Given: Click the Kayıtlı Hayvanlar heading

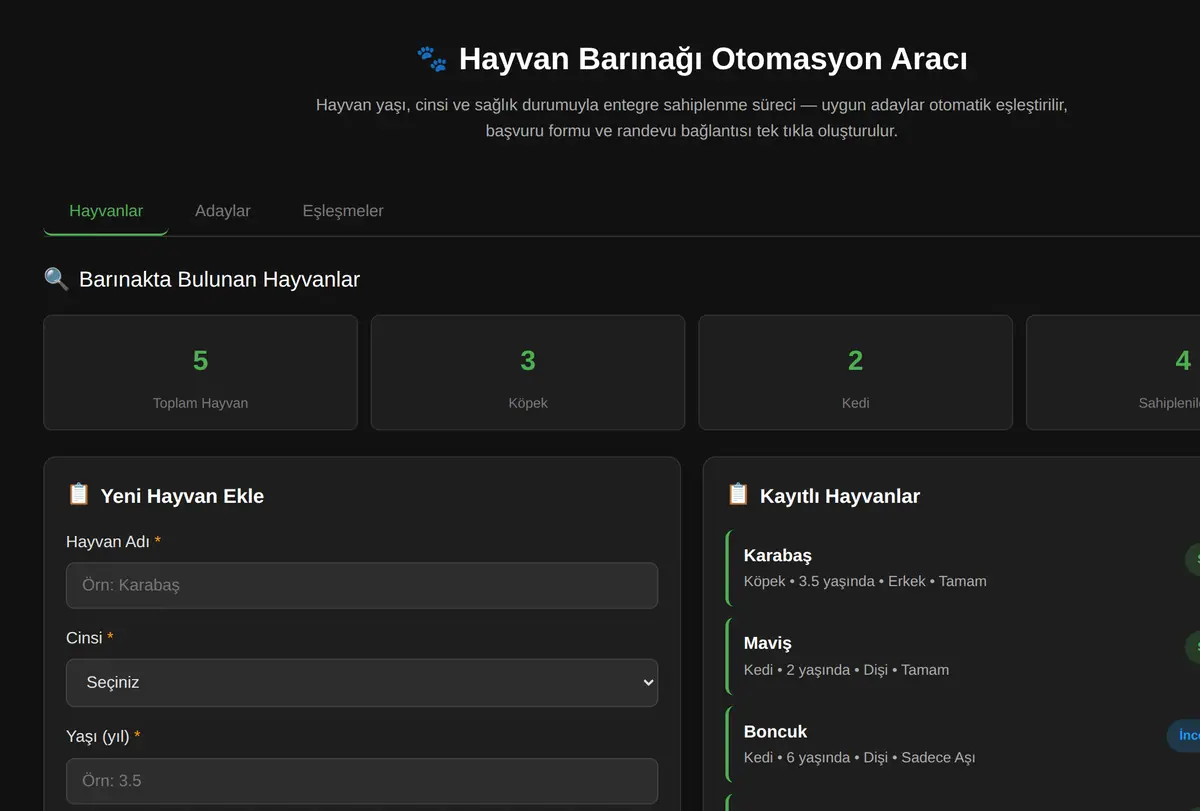Looking at the screenshot, I should pos(840,496).
